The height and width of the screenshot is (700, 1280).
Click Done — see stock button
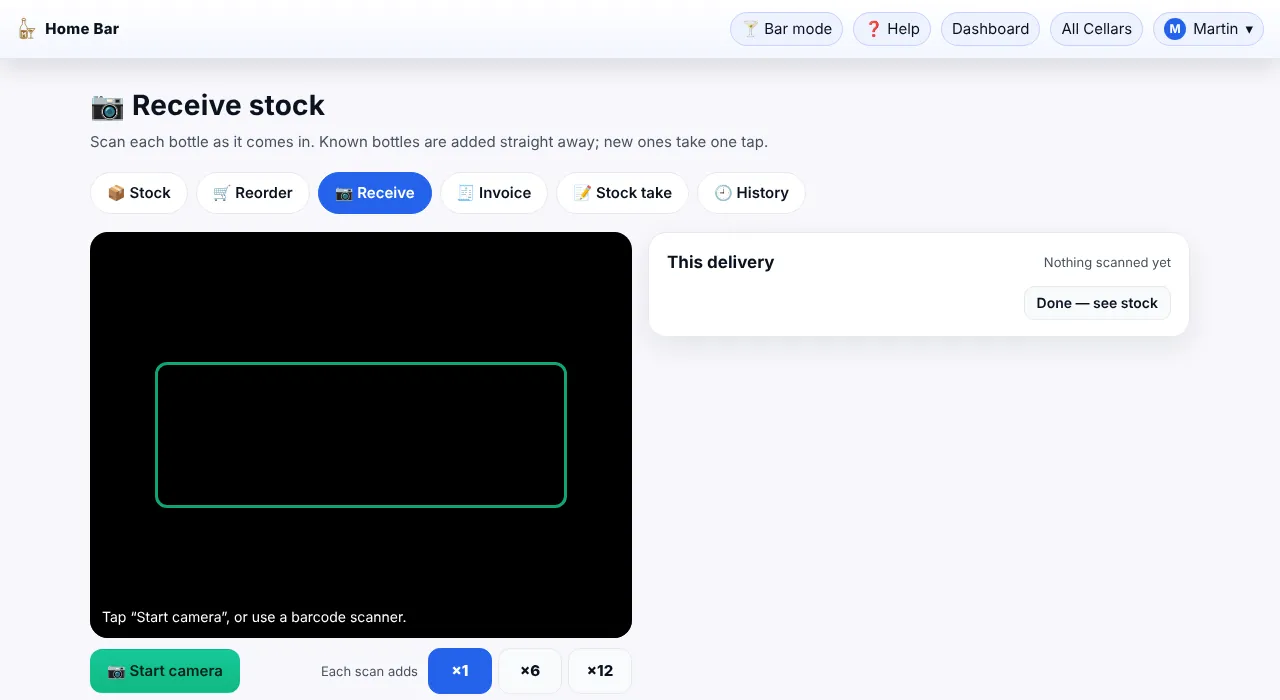(x=1097, y=303)
